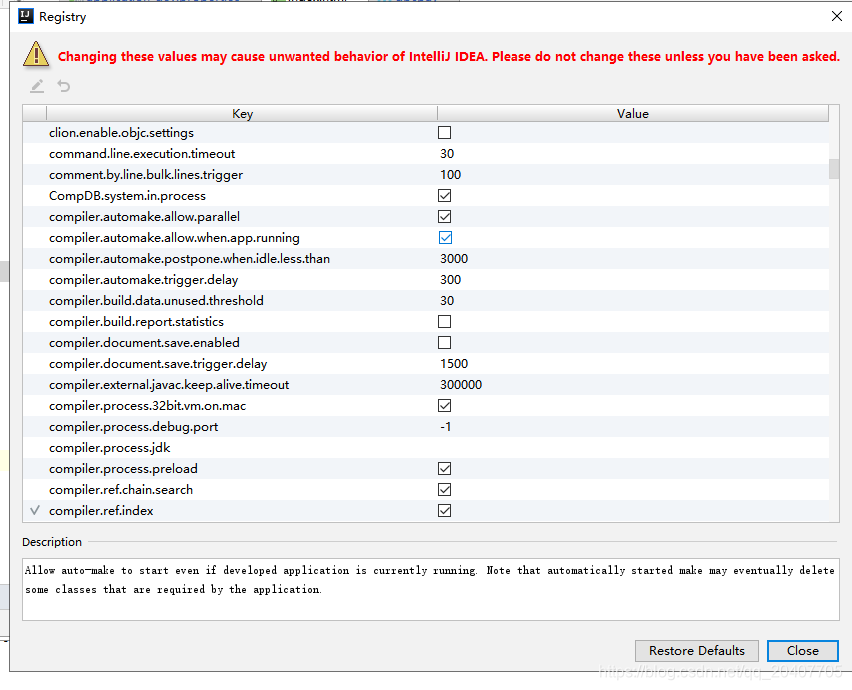The image size is (852, 690).
Task: Toggle compiler.automake.allow.parallel checkbox
Action: (444, 217)
